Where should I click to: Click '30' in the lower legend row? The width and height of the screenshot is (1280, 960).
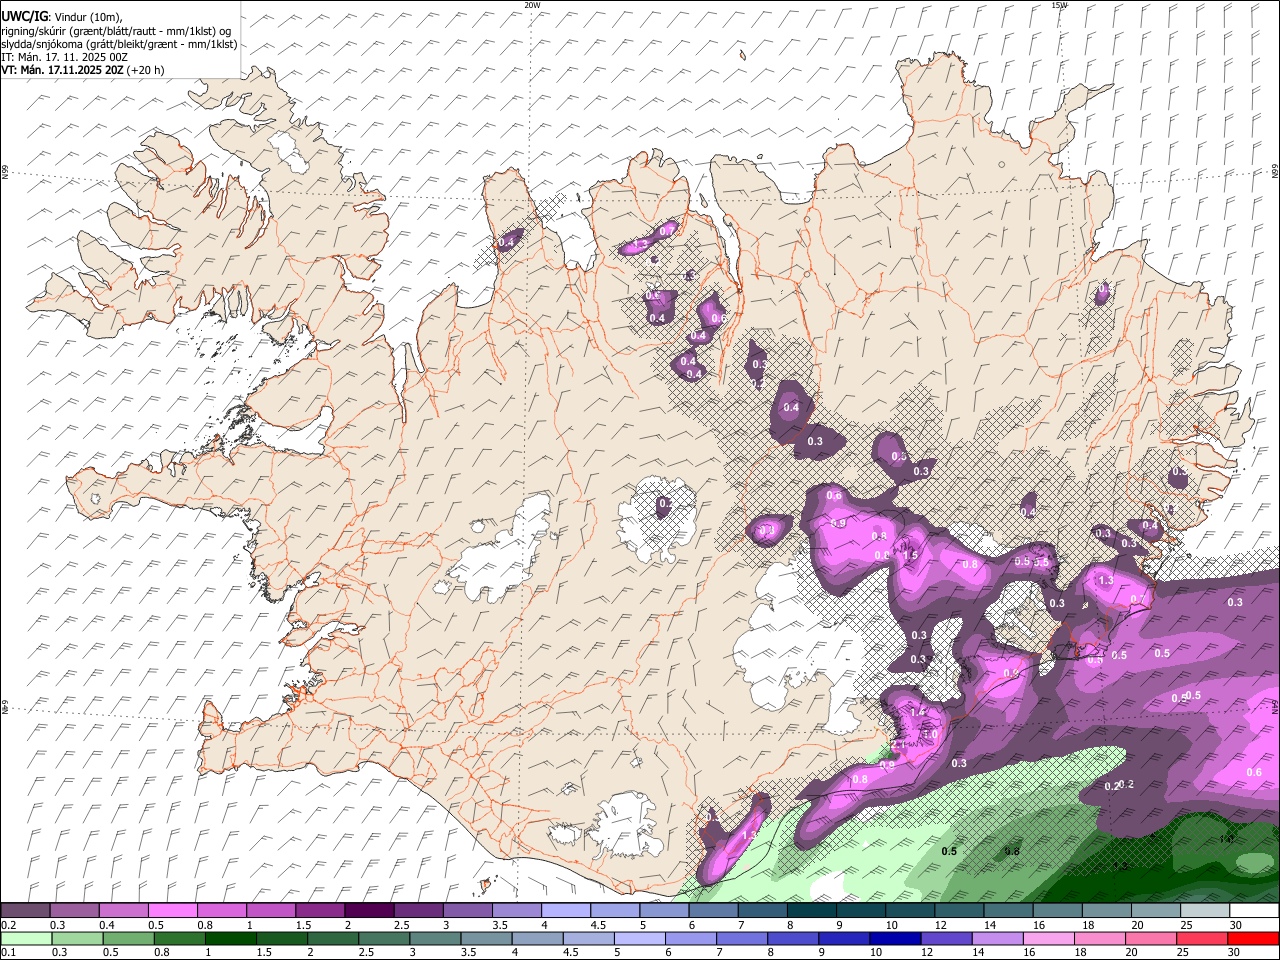click(x=1233, y=952)
